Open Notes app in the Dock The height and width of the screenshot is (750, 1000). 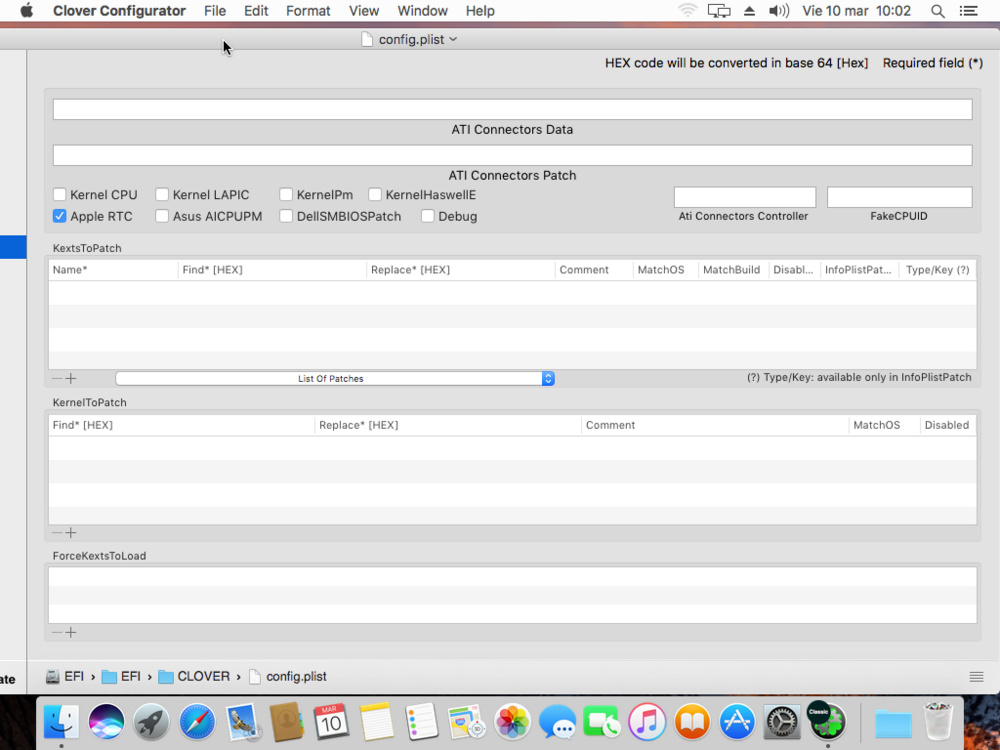tap(376, 722)
